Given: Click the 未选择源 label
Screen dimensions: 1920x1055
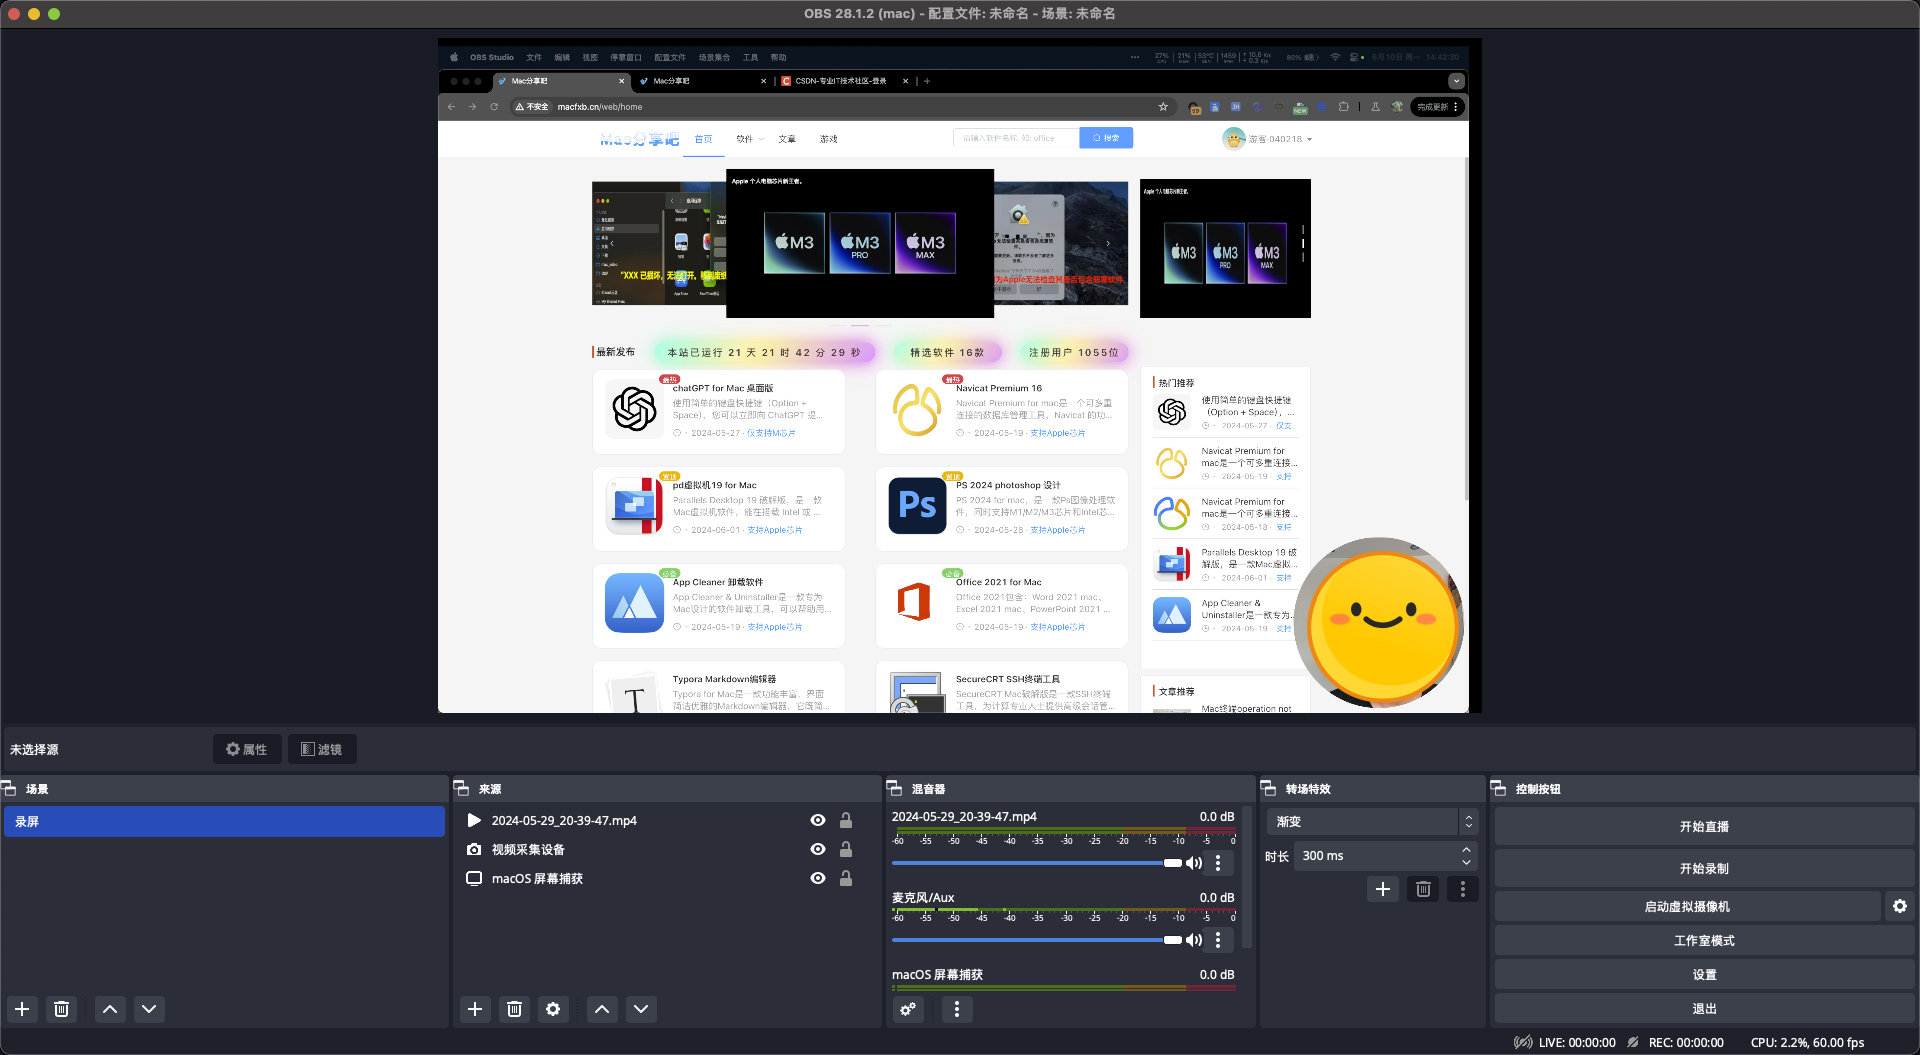Looking at the screenshot, I should coord(34,749).
